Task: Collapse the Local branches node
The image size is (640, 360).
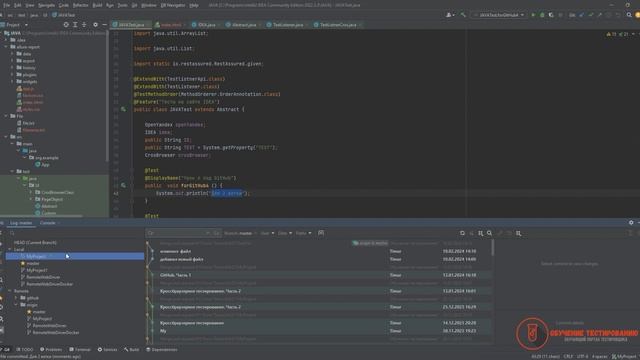Action: point(10,249)
